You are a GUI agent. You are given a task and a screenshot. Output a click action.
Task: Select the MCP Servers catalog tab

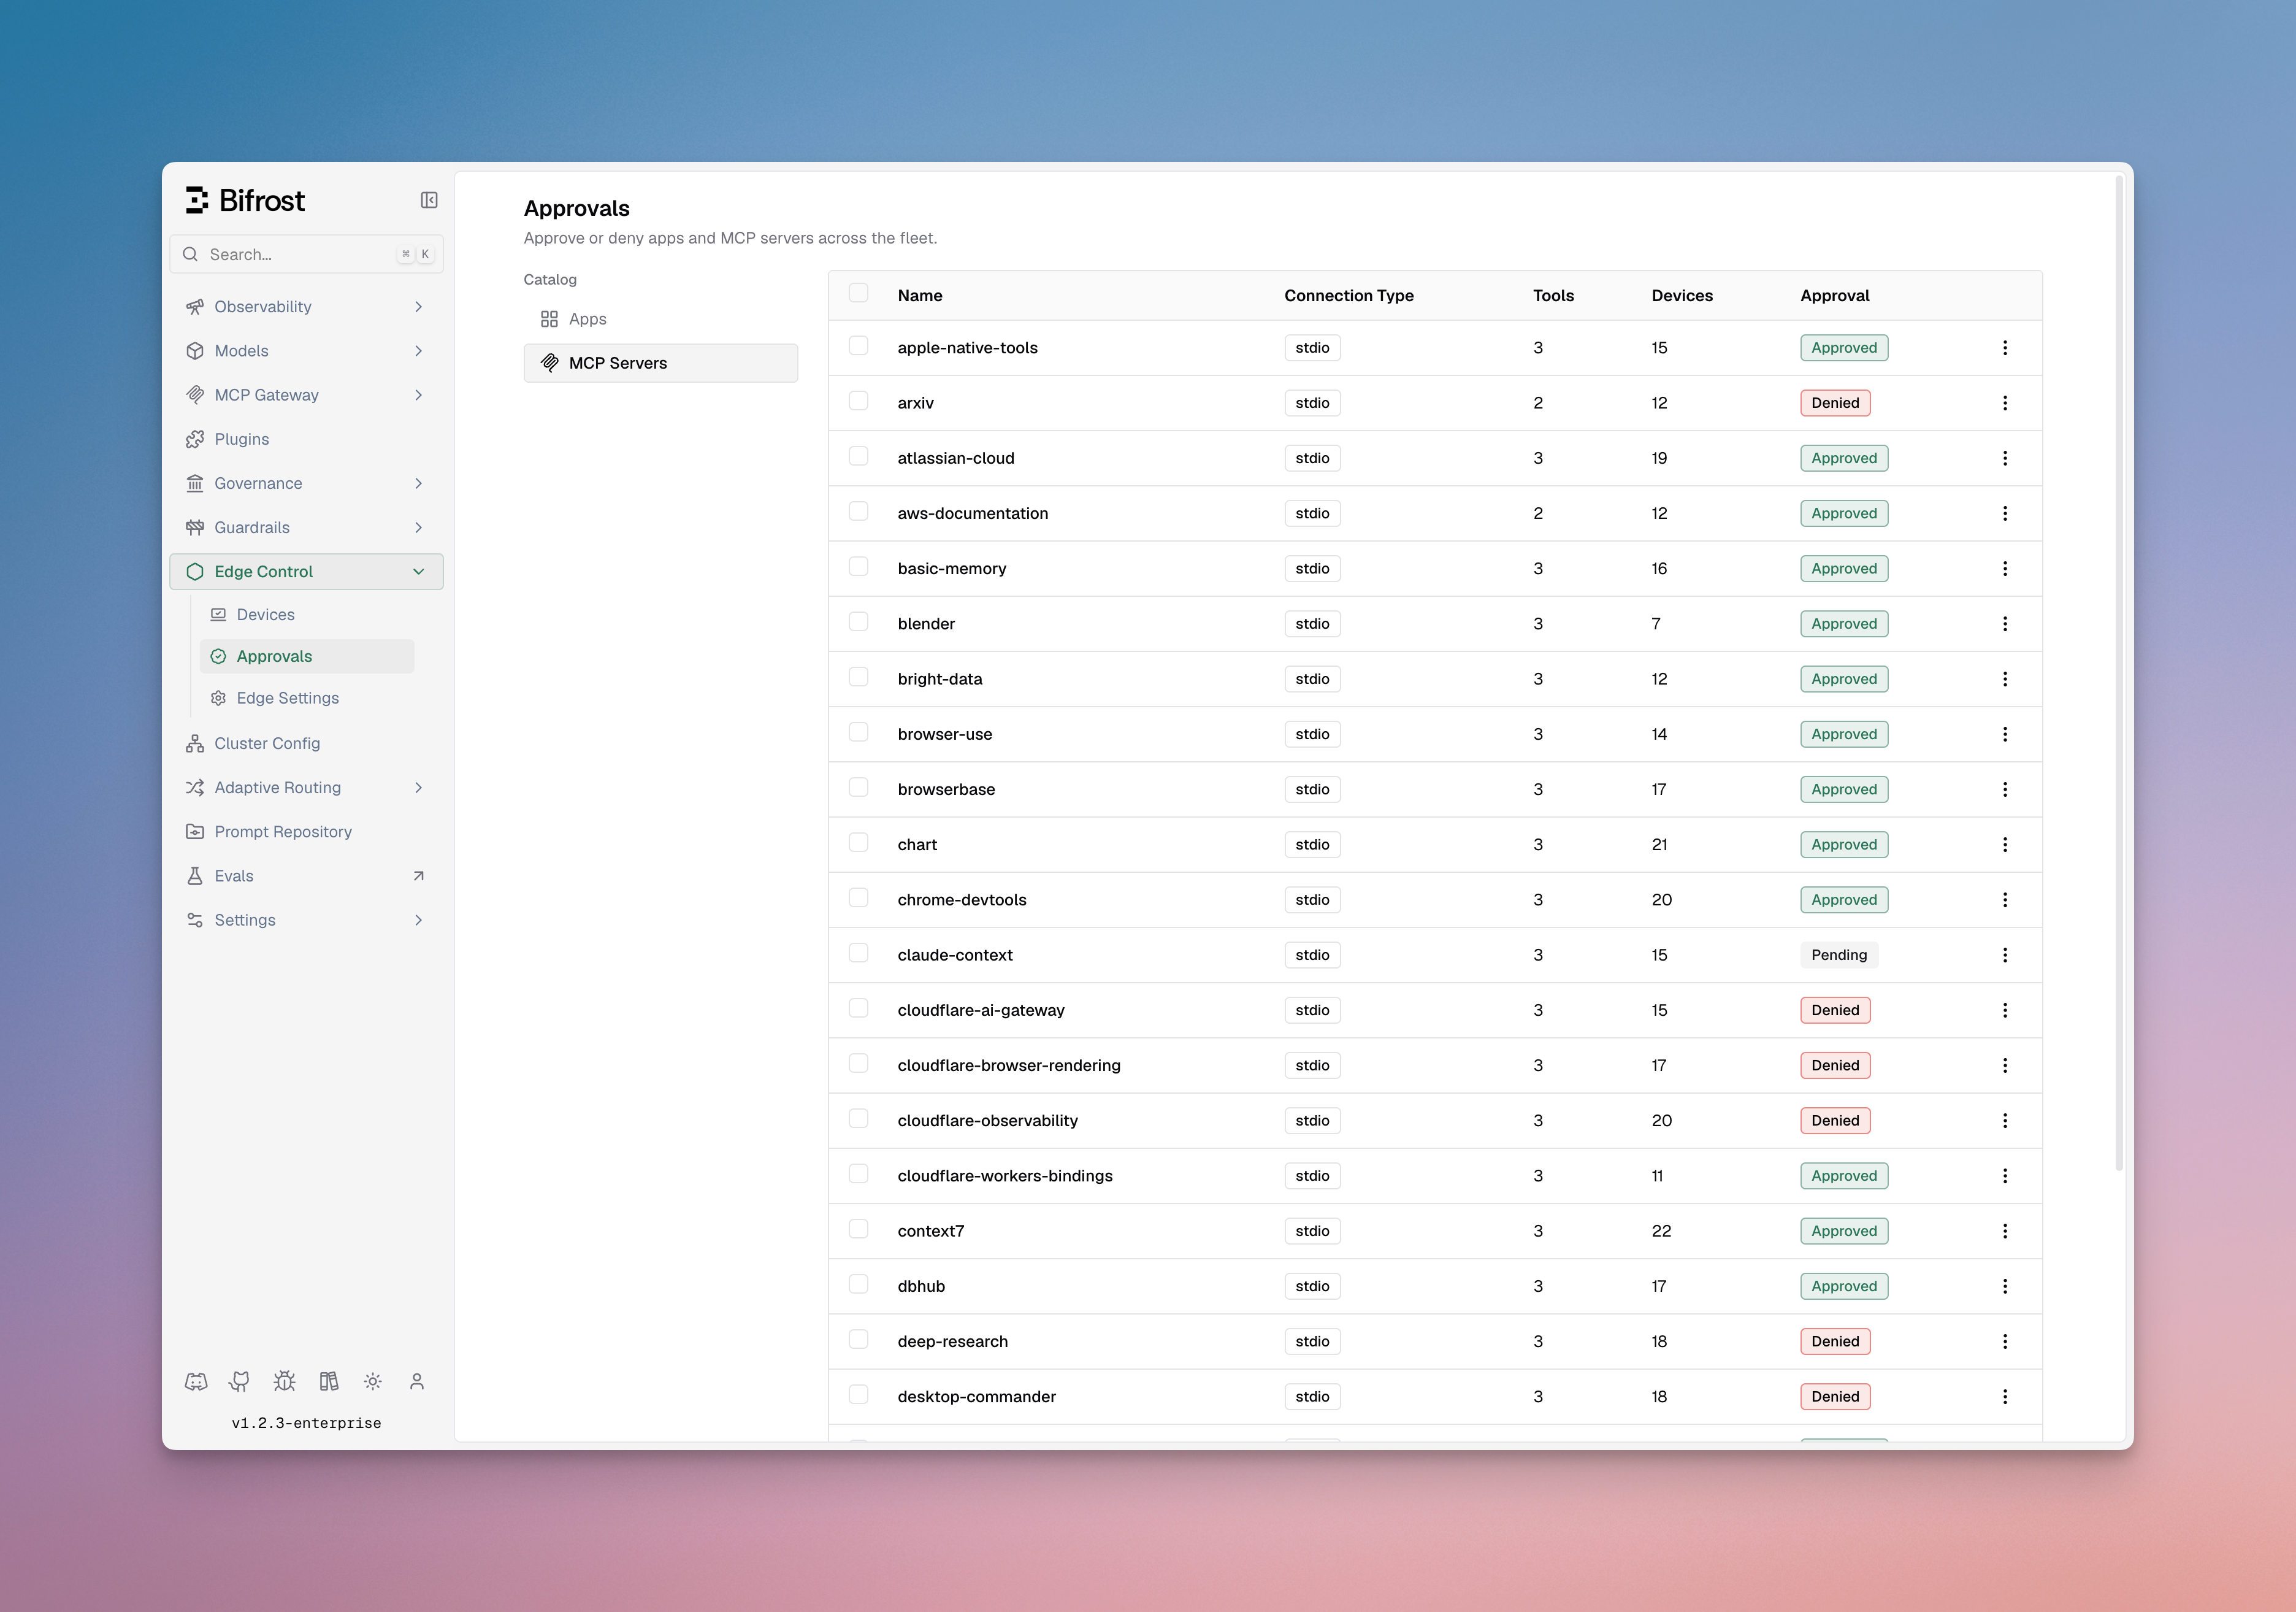click(660, 363)
